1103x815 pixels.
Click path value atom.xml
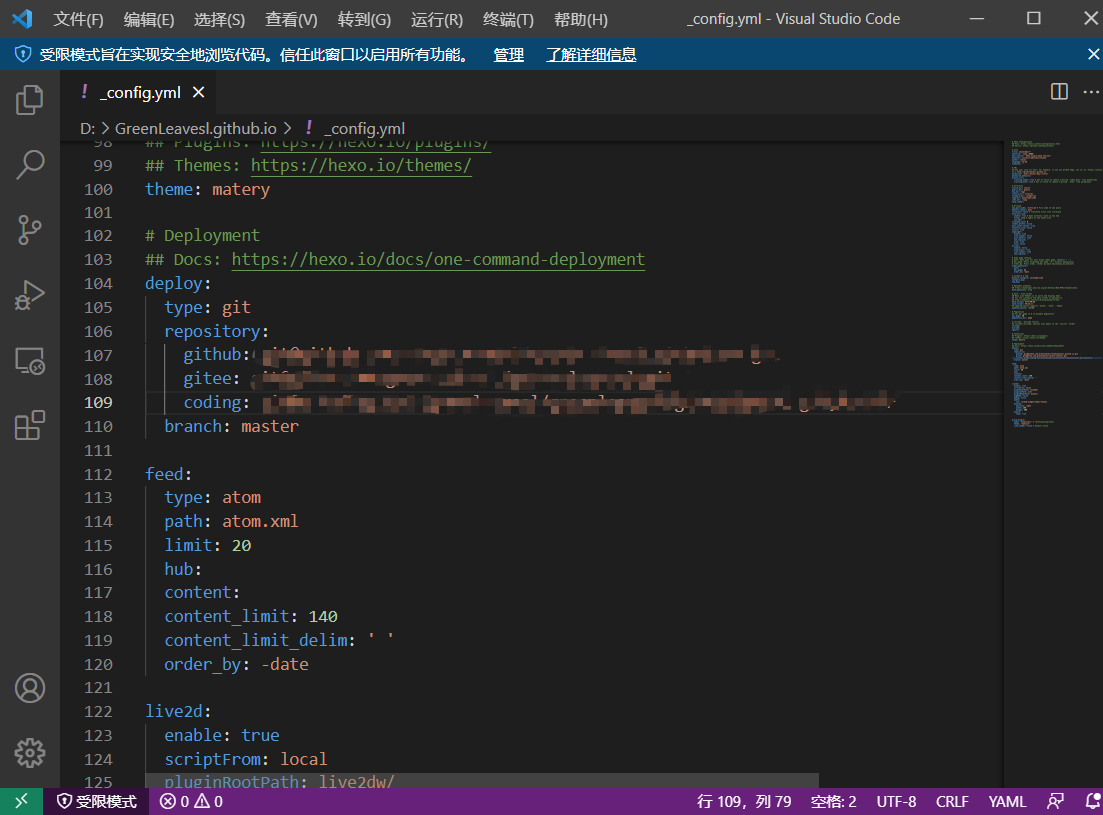(260, 521)
